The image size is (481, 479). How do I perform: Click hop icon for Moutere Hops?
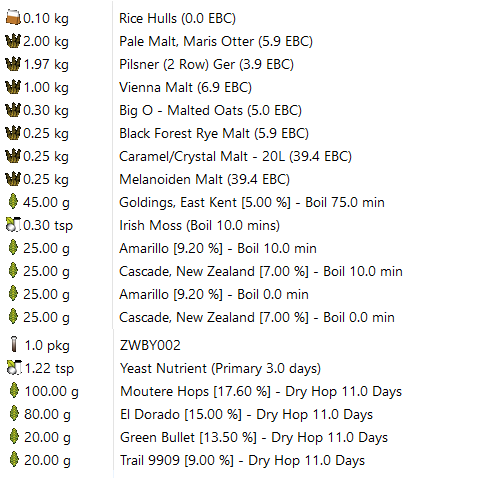14,391
